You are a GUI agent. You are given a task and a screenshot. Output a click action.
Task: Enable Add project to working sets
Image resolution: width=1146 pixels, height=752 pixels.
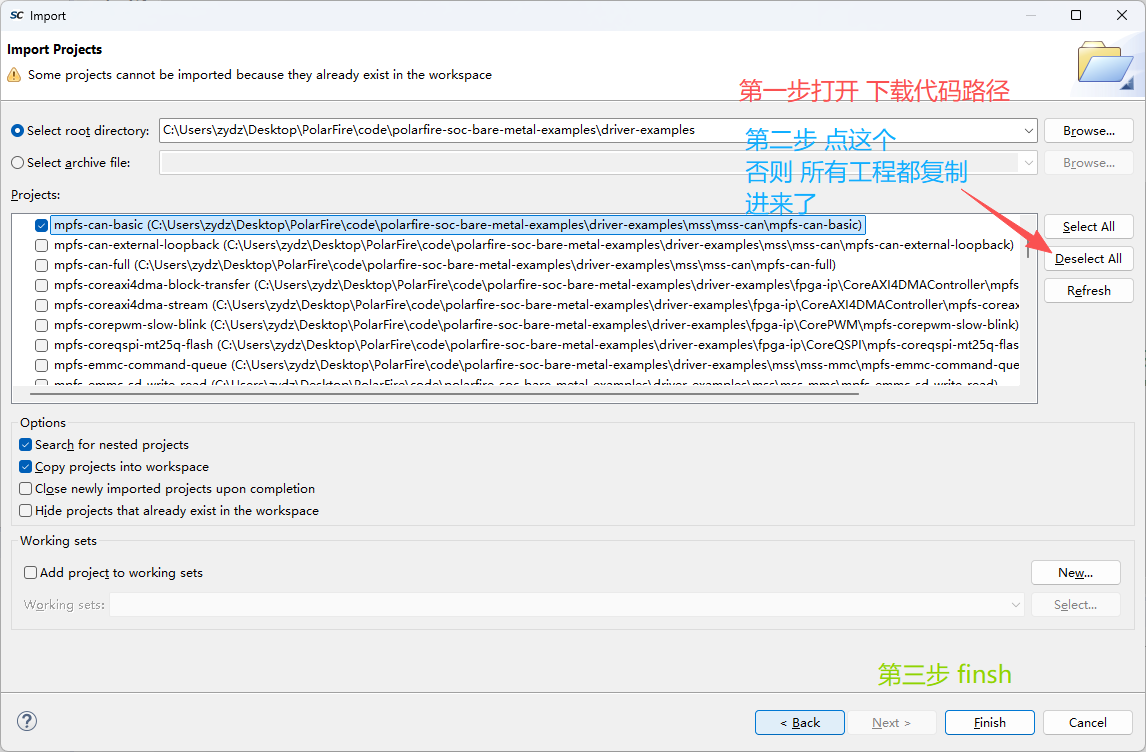30,572
